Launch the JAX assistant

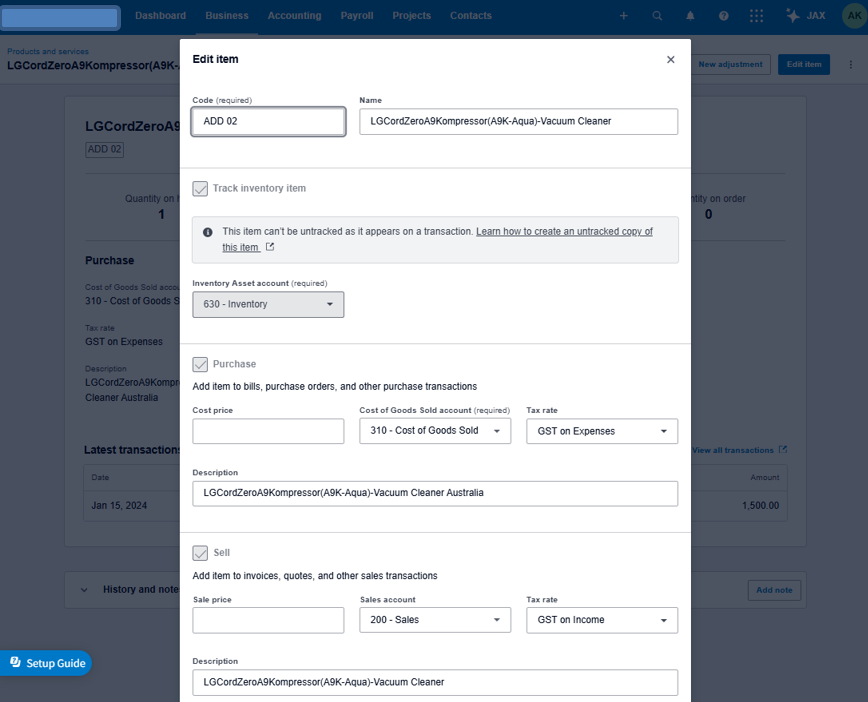pyautogui.click(x=806, y=16)
